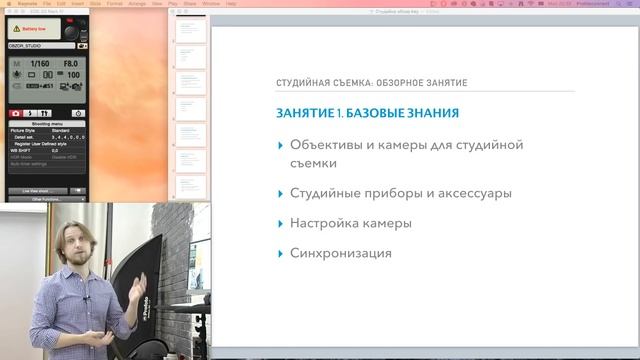Select the tools setup menu tab

(x=44, y=113)
